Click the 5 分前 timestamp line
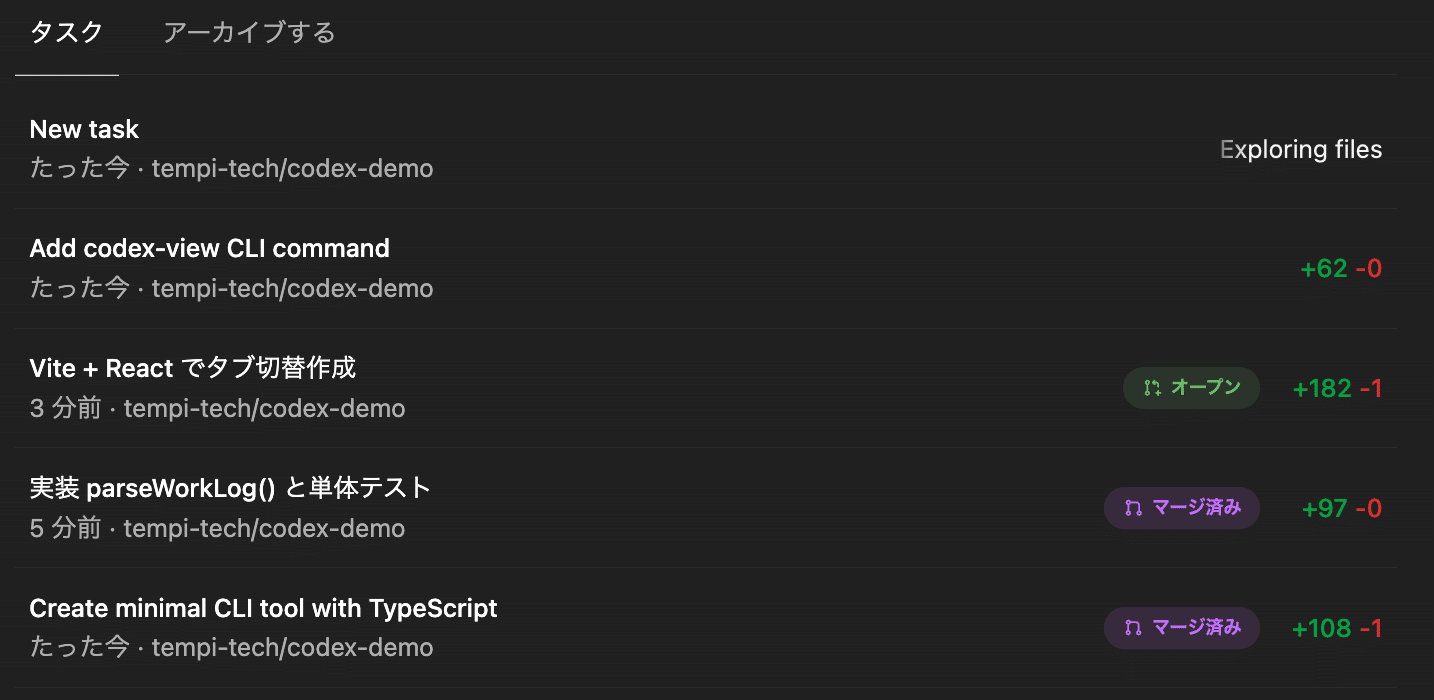Image resolution: width=1434 pixels, height=700 pixels. [x=217, y=528]
